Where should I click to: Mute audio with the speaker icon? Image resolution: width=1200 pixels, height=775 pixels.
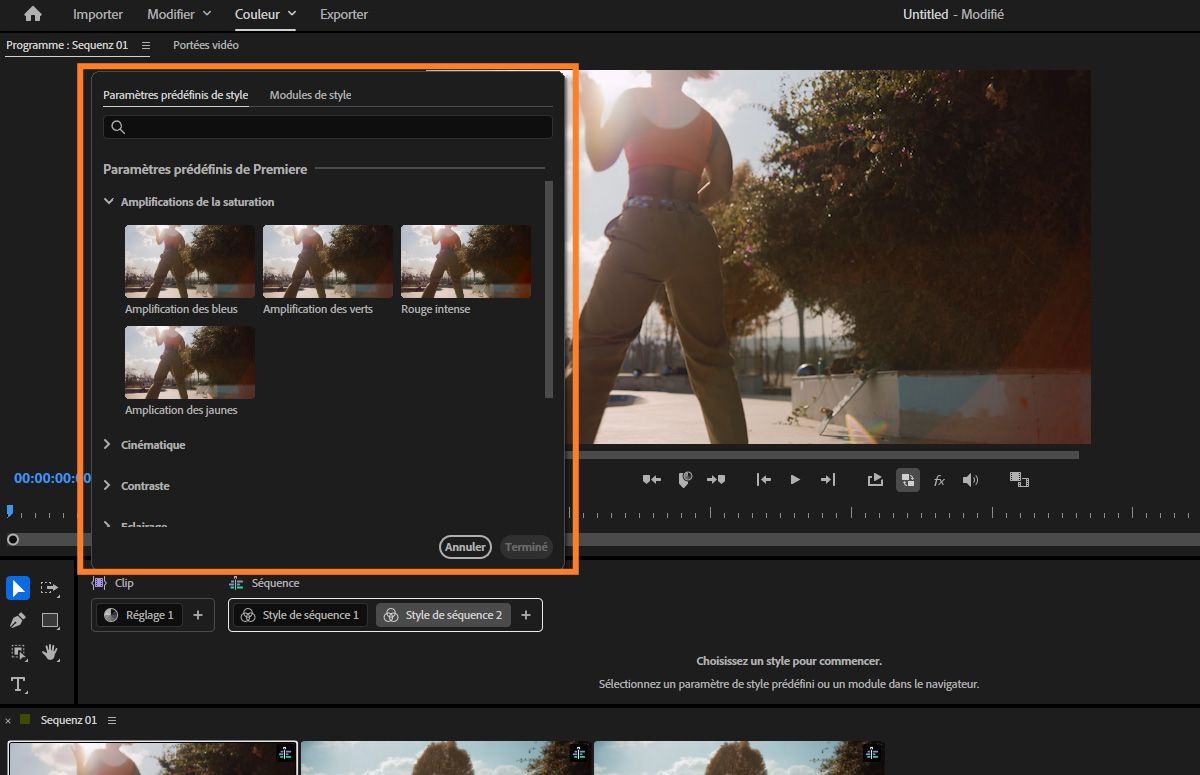click(x=970, y=480)
